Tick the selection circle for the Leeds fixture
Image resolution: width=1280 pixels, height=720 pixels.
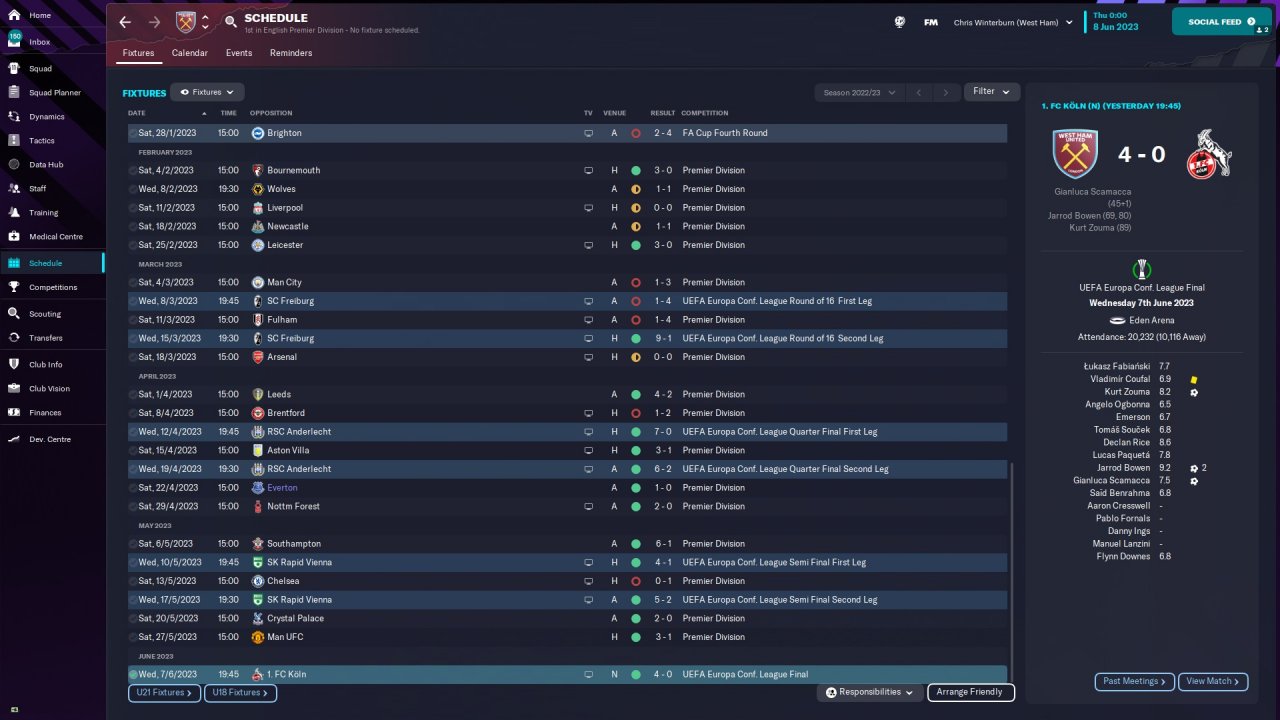point(133,395)
